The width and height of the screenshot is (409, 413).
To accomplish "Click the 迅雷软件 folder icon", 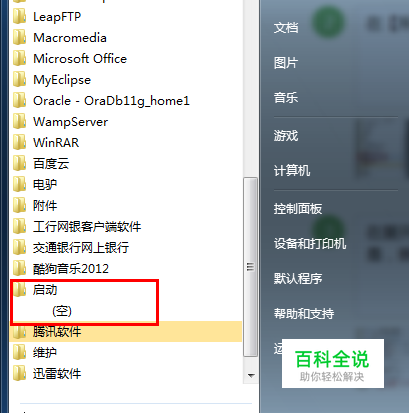I will coord(19,374).
